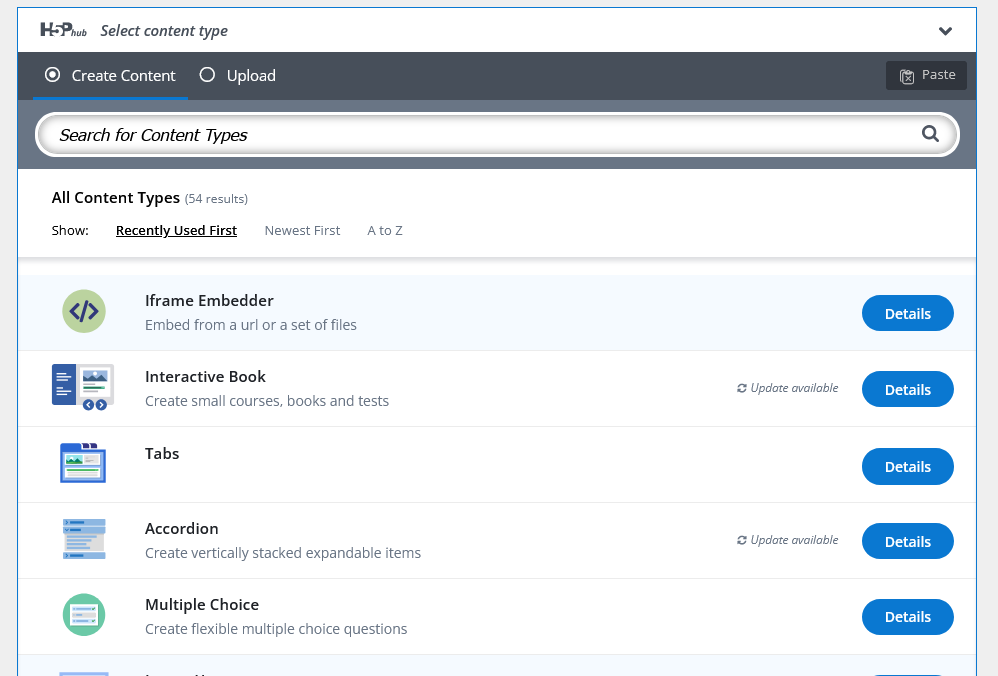The image size is (998, 676).
Task: Click 'Create flexible multiple choice questions'
Action: pyautogui.click(x=276, y=629)
